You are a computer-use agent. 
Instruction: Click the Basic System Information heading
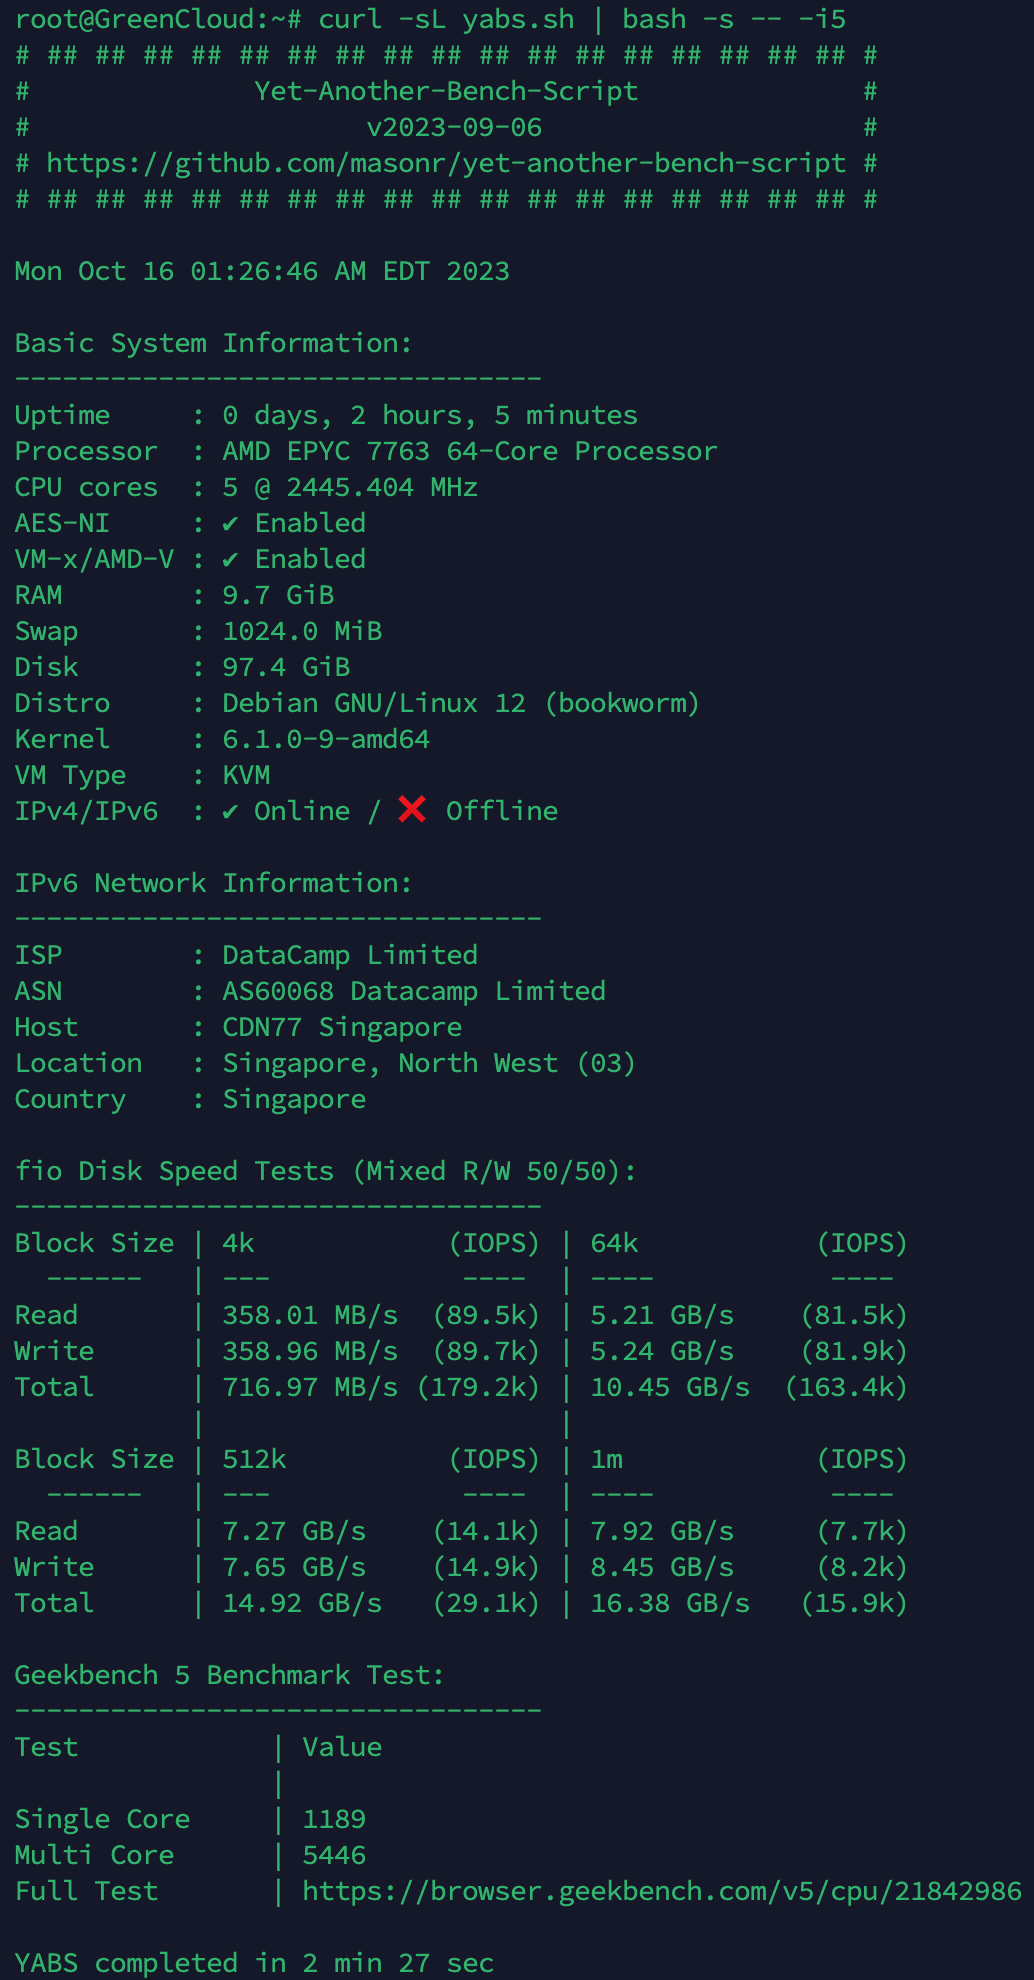pyautogui.click(x=213, y=343)
